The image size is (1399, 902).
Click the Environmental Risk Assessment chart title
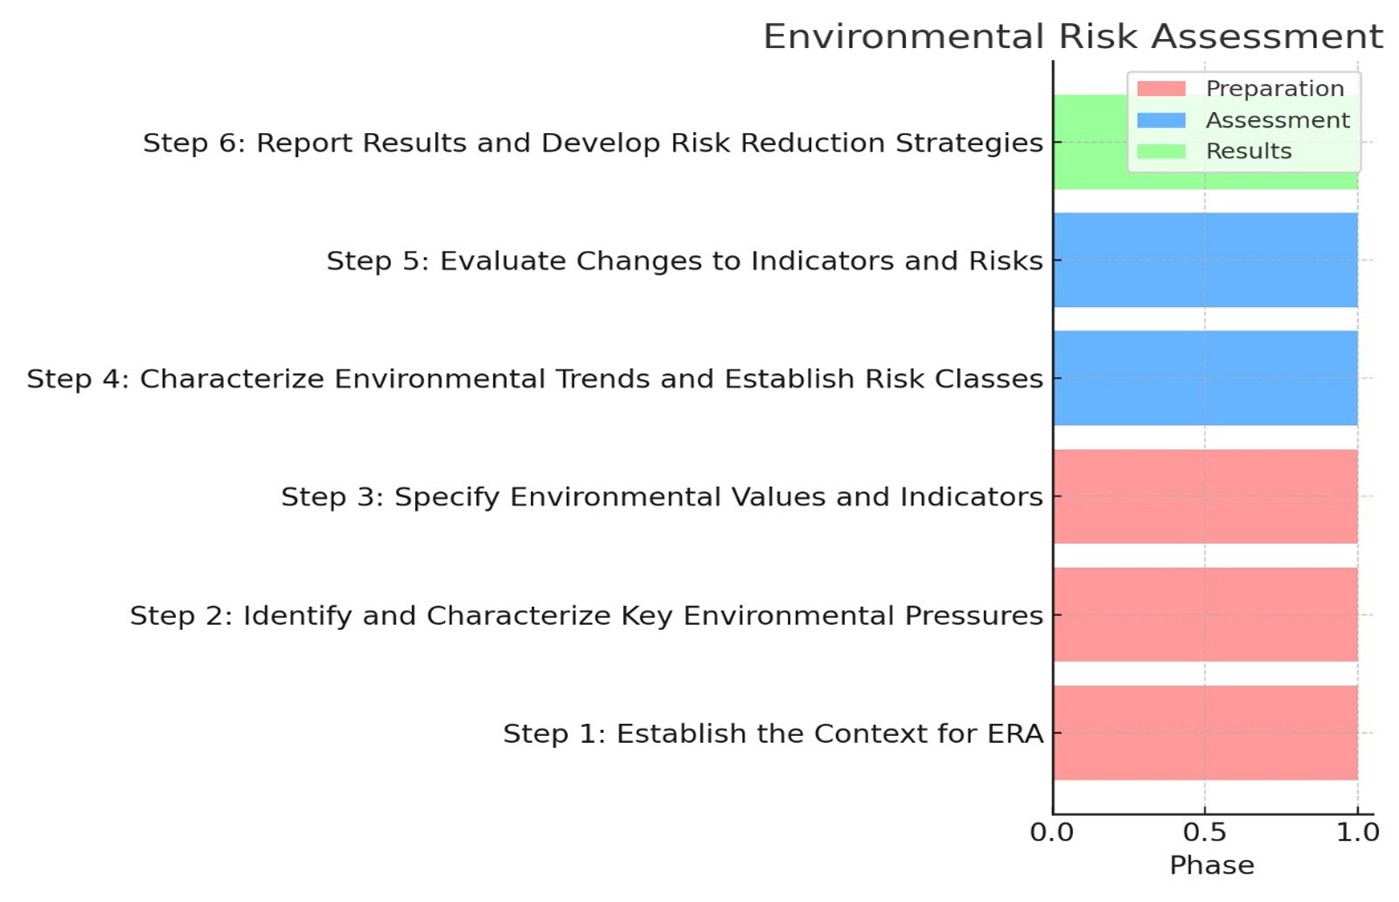[1072, 37]
